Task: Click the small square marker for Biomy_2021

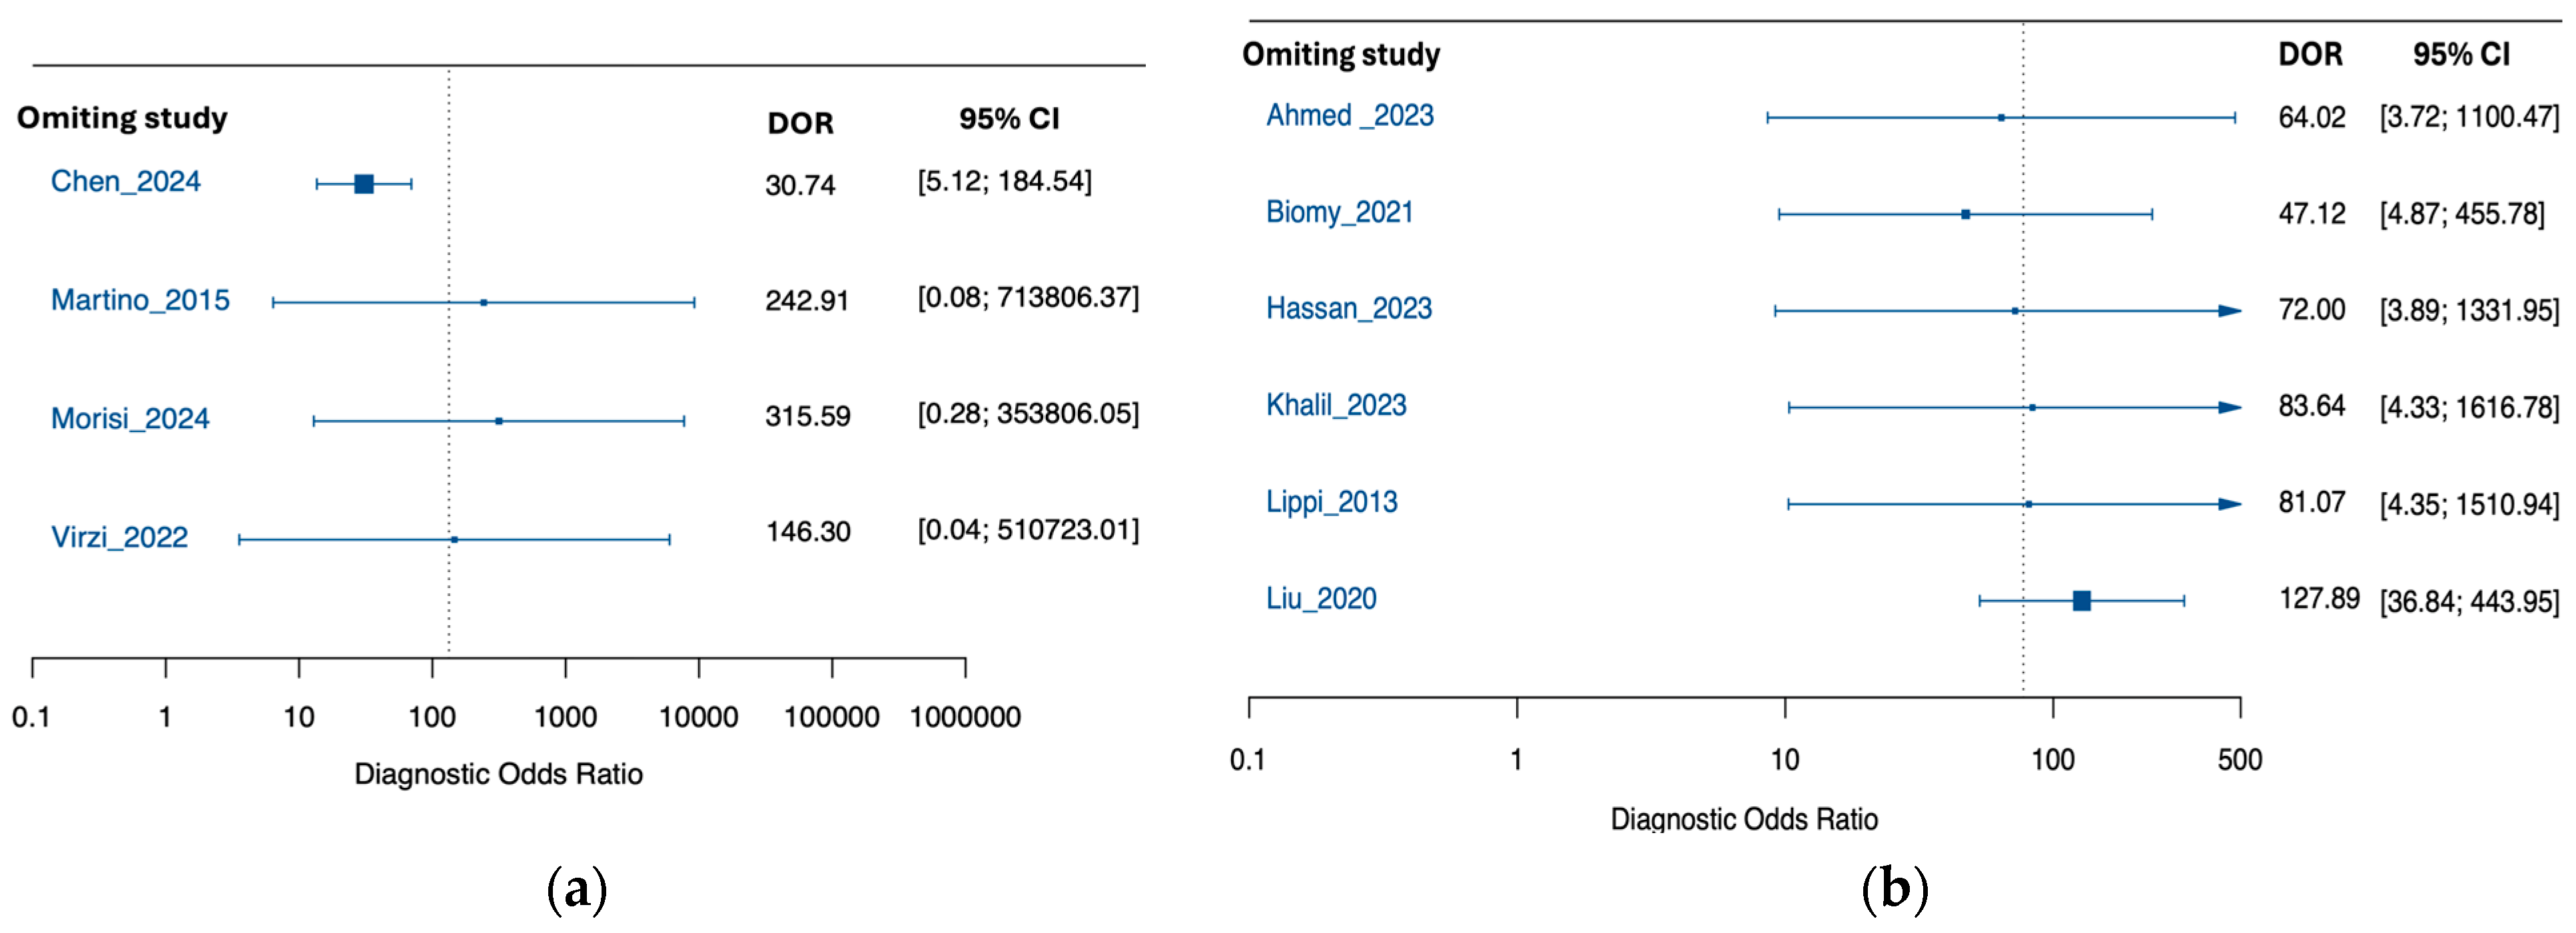Action: point(1966,214)
